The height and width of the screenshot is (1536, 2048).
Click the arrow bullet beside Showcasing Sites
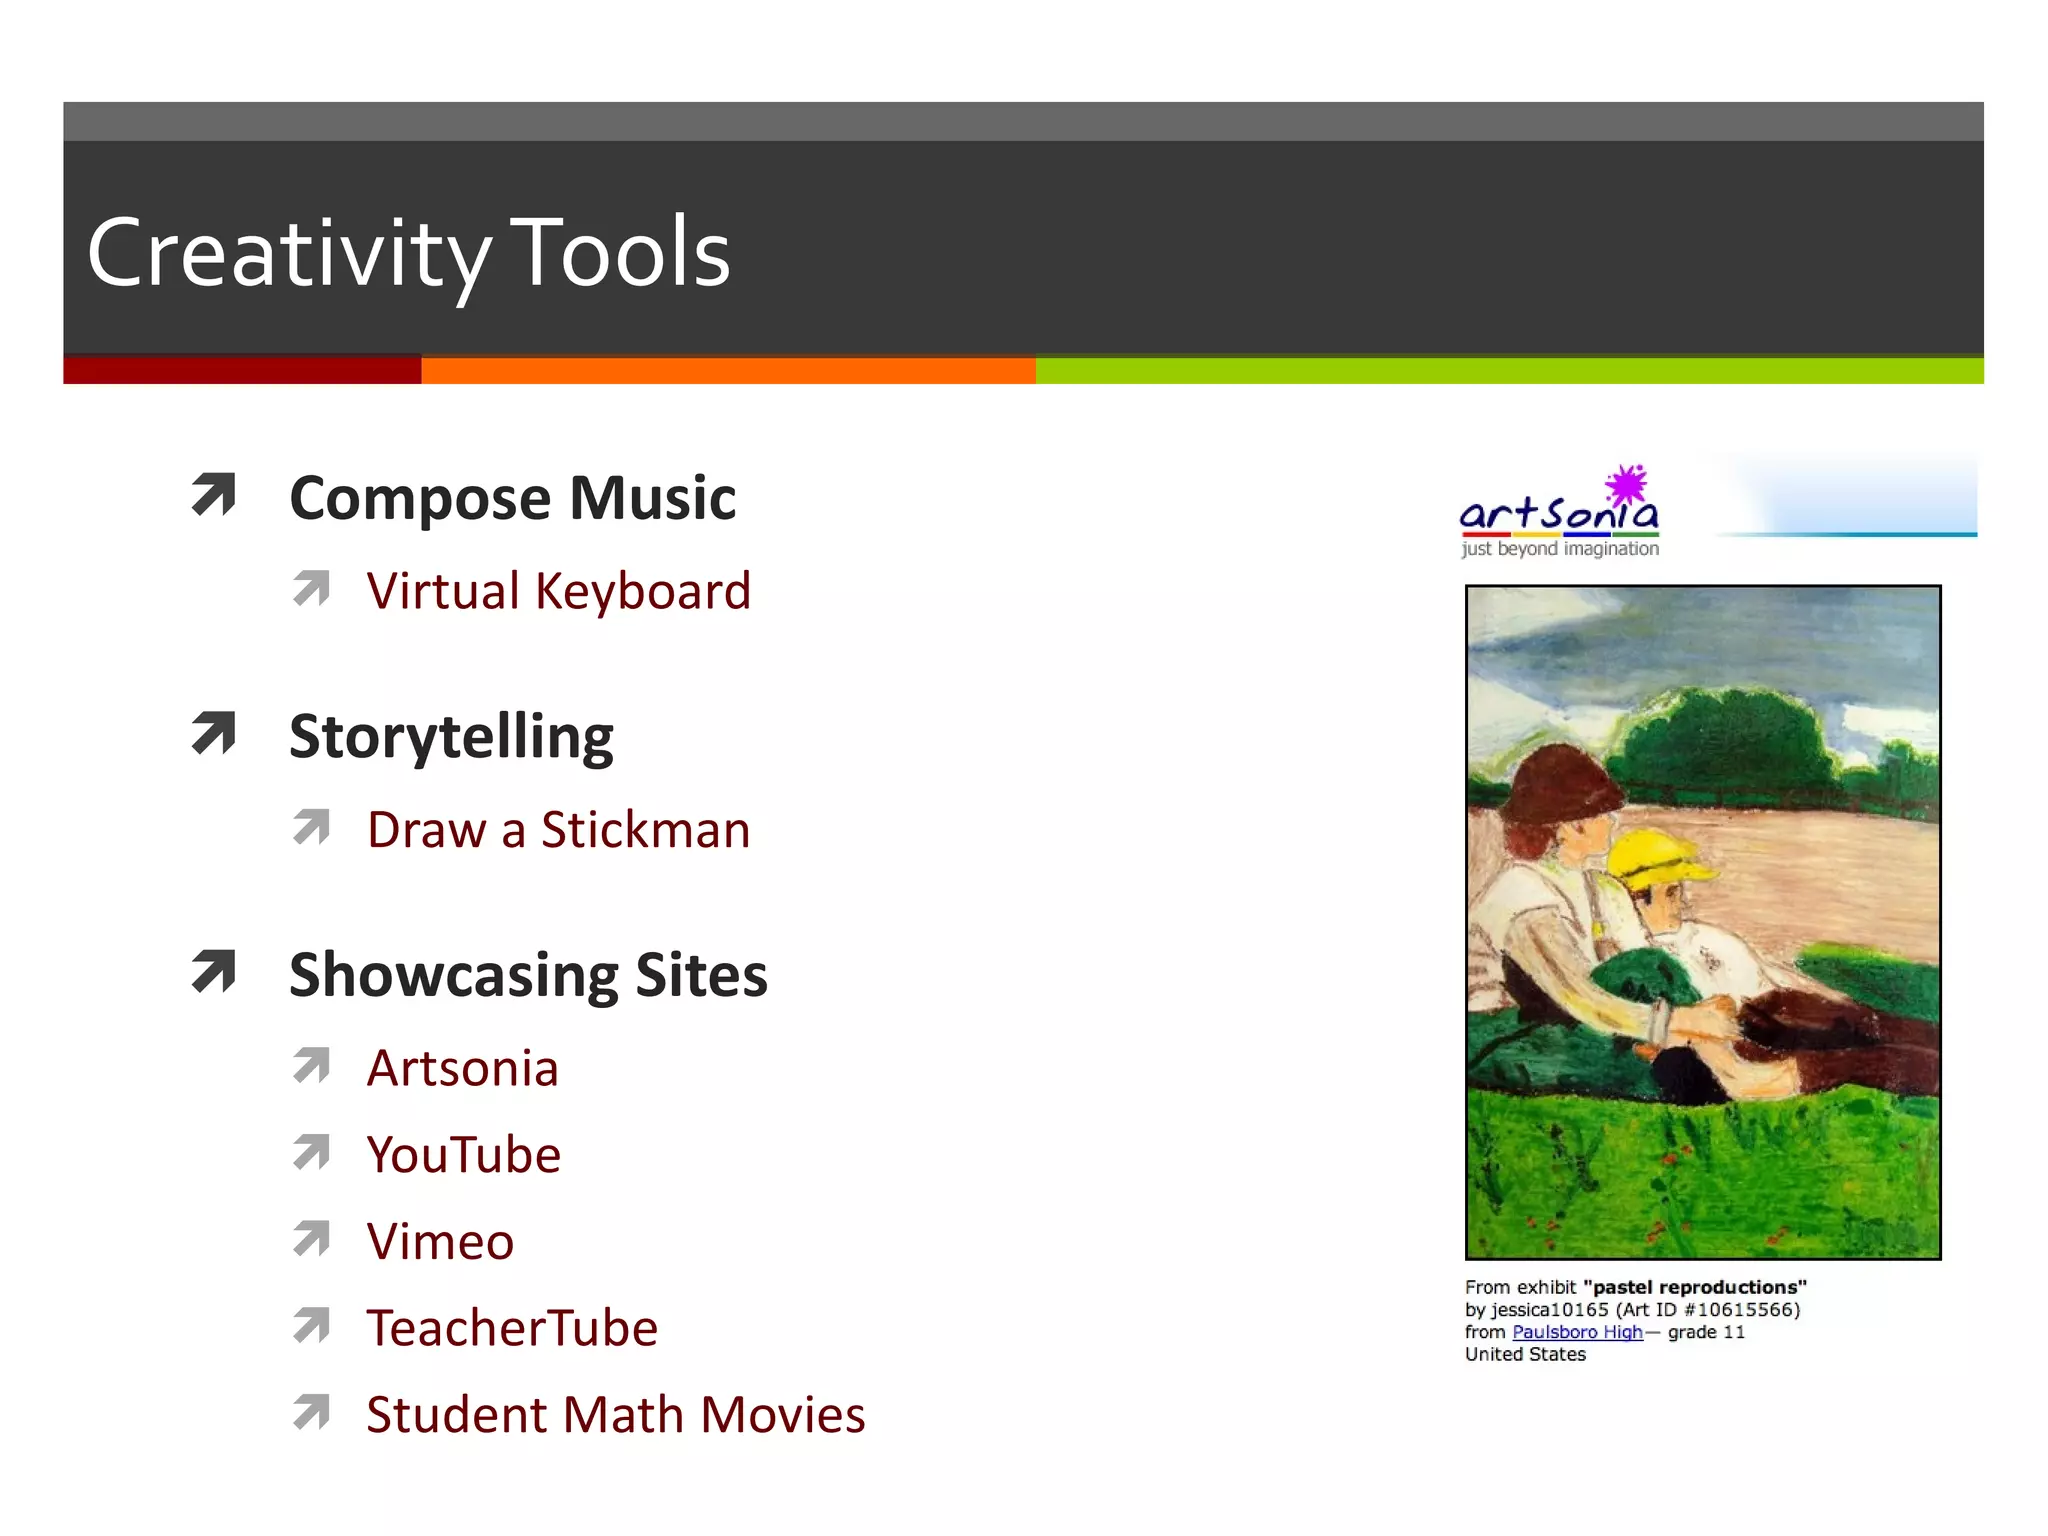[x=213, y=972]
